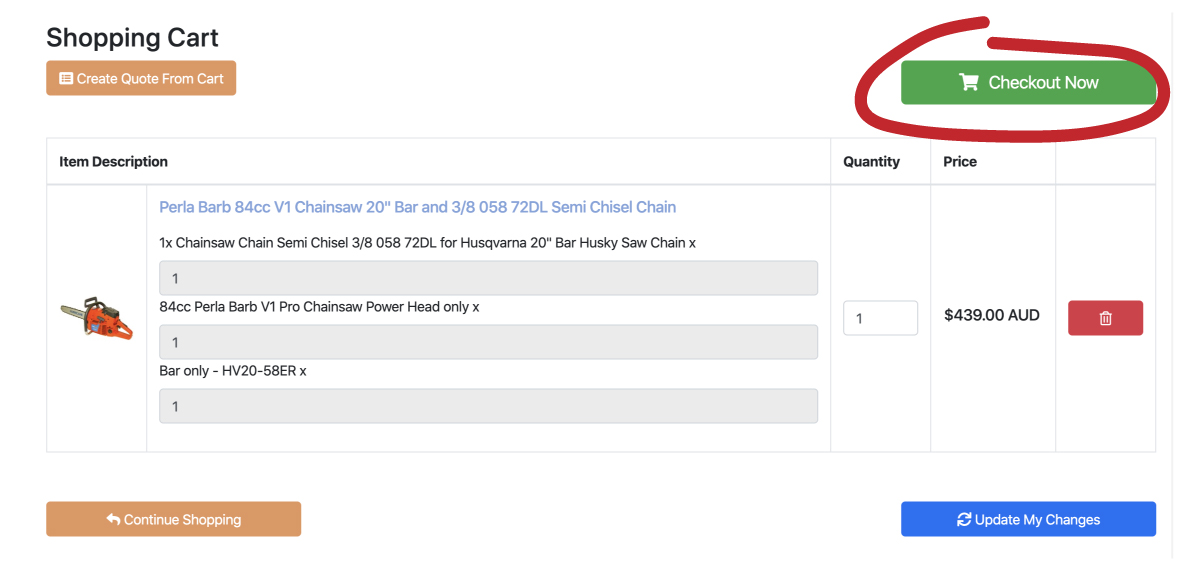Open the chainsaw product thumbnail
Viewport: 1184px width, 564px height.
pos(96,318)
